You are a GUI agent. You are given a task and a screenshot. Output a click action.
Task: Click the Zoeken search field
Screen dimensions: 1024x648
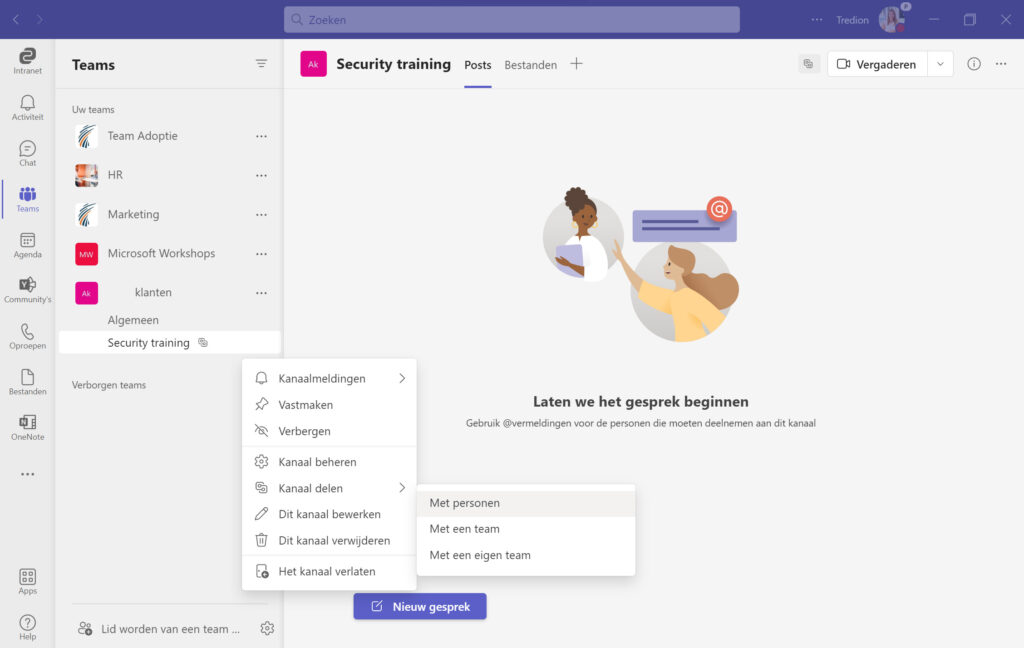click(511, 20)
